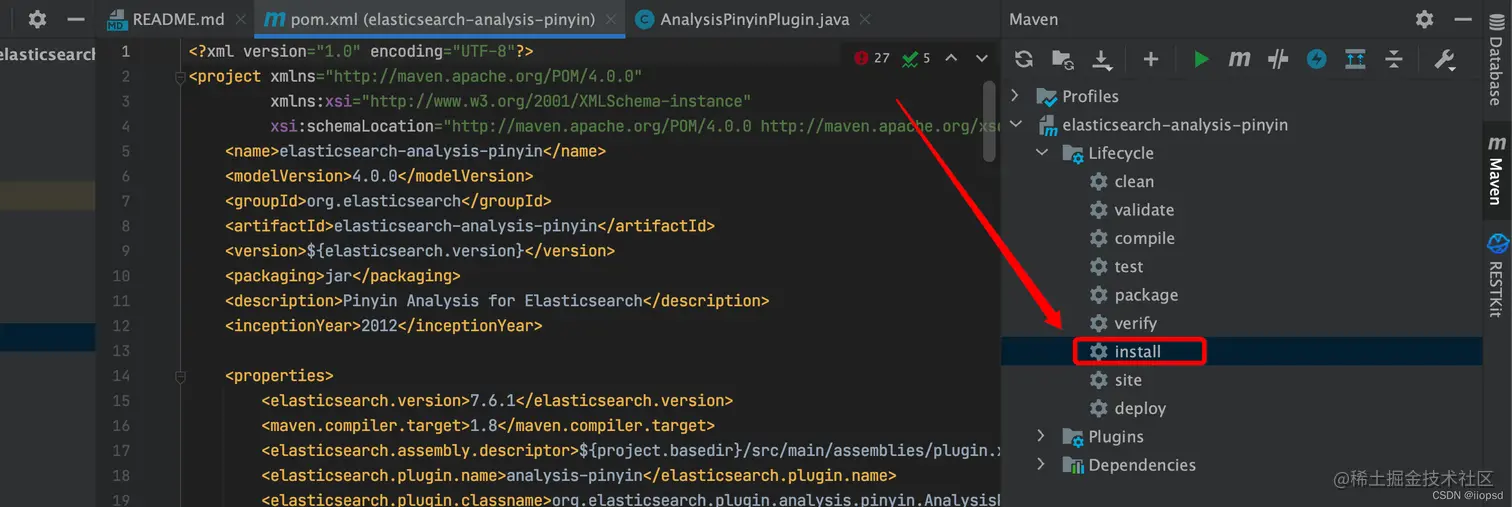Click the 5 typos indicator
1512x507 pixels.
coord(916,58)
